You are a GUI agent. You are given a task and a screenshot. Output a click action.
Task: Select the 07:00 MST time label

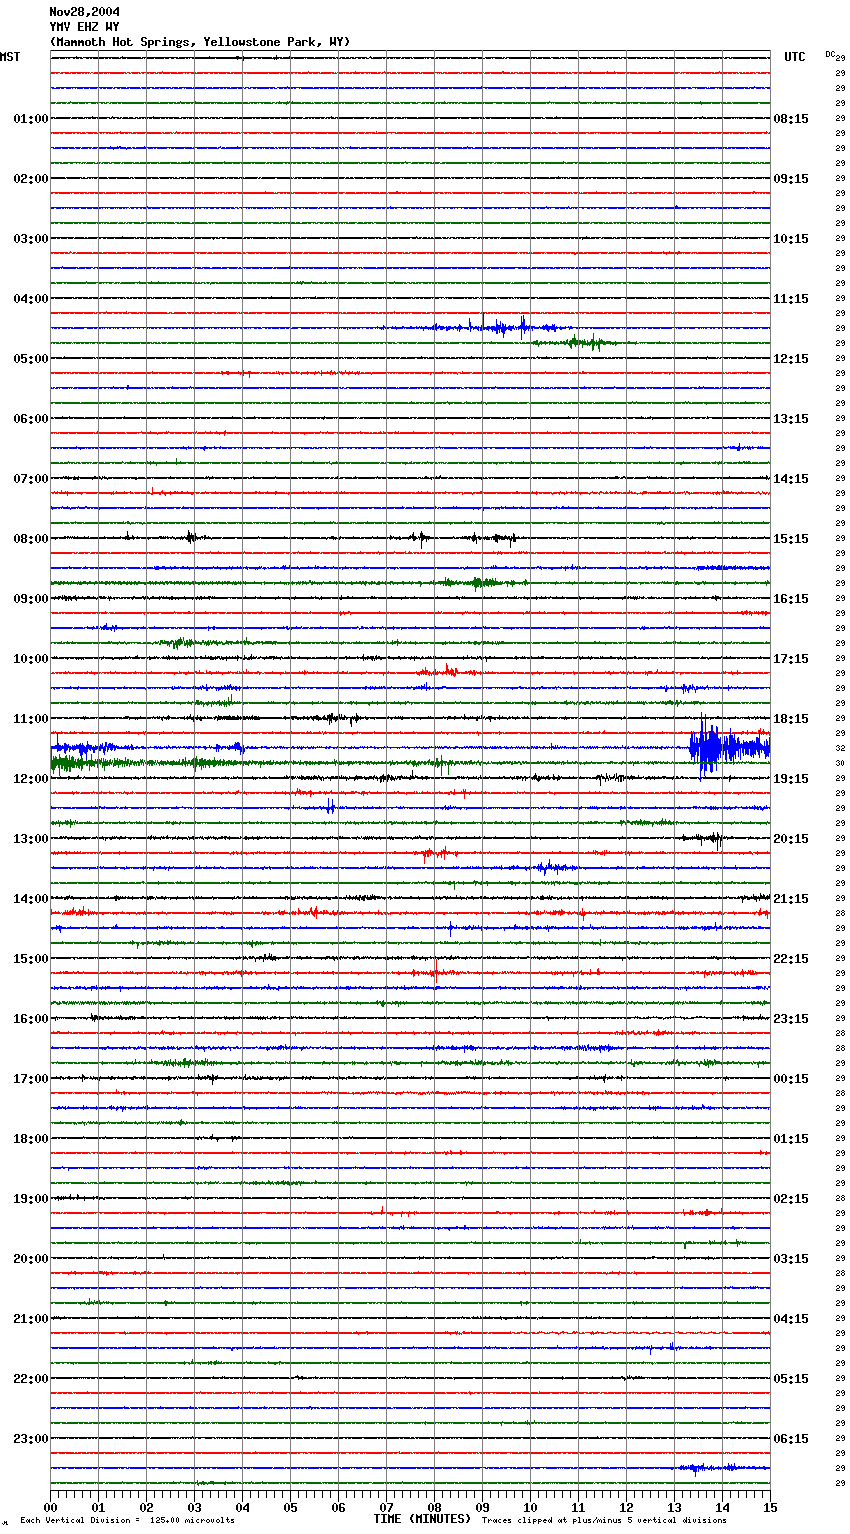[31, 479]
